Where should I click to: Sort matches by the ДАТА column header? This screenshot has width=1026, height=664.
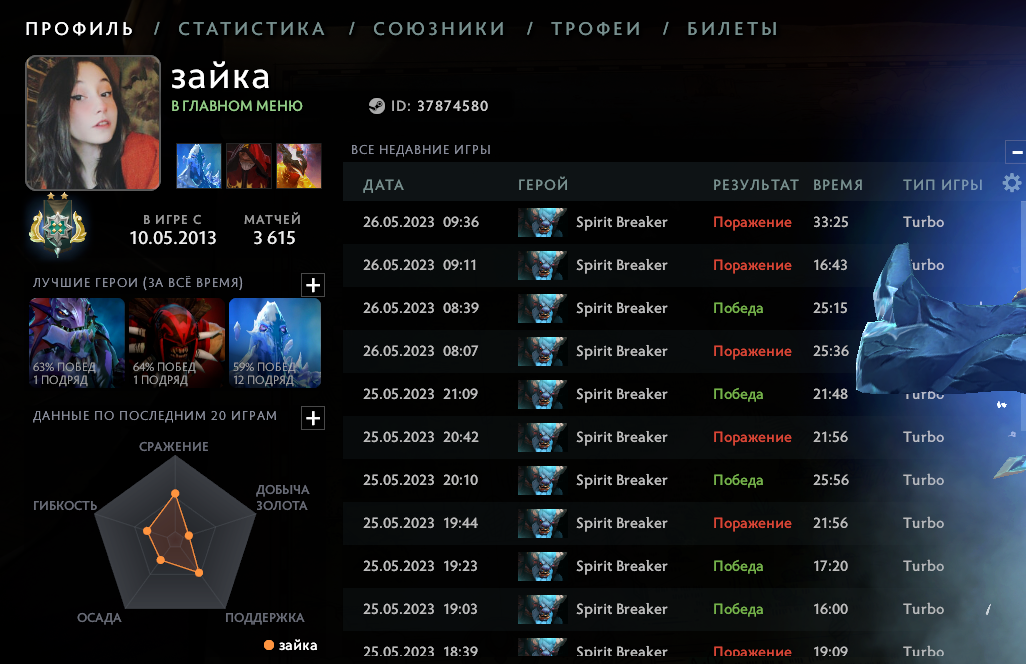(x=383, y=185)
